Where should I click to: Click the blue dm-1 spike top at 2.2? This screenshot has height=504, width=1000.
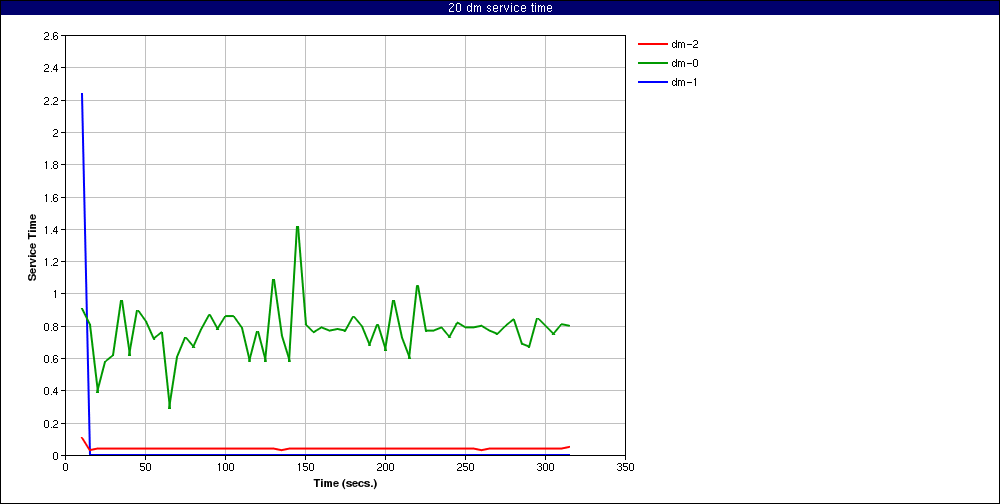[82, 94]
